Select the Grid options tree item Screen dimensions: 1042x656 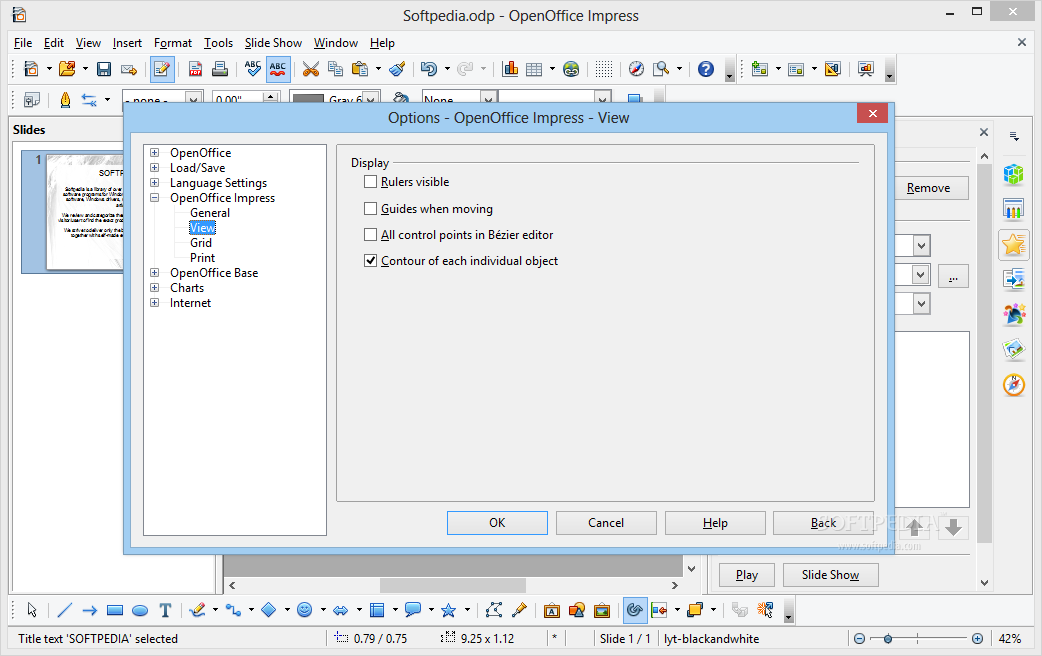[201, 243]
